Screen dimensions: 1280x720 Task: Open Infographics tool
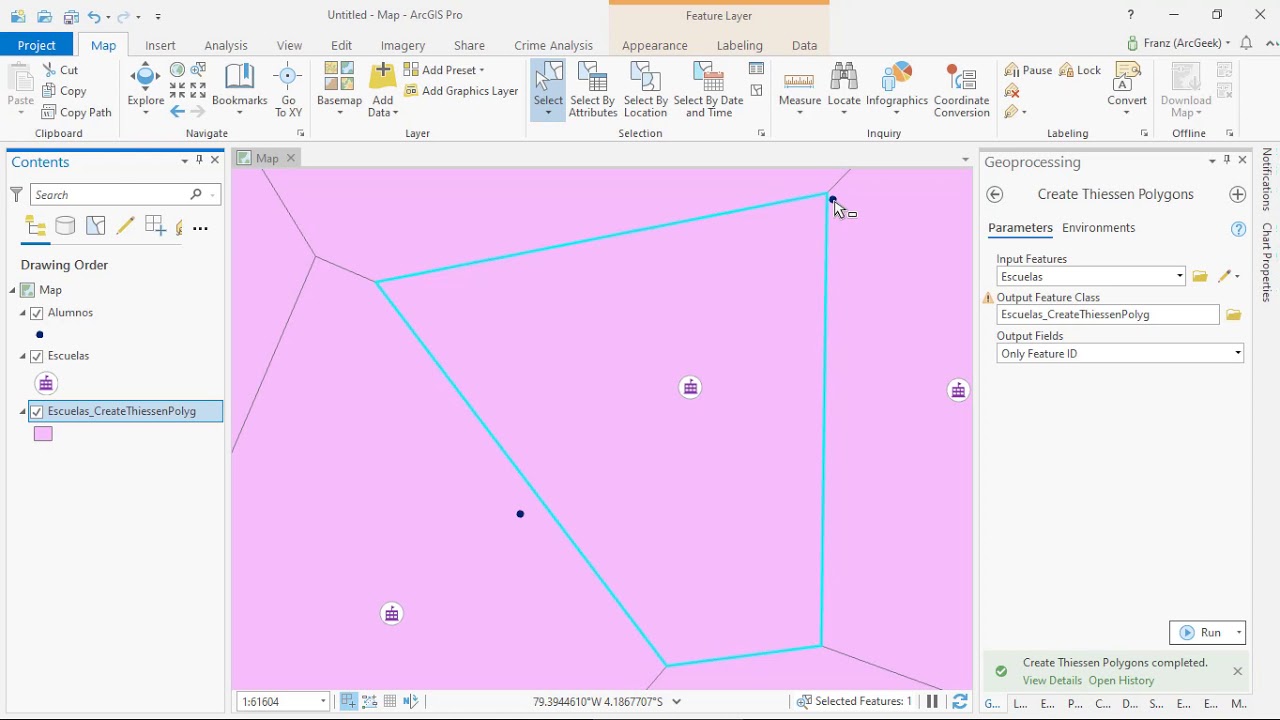tap(897, 89)
